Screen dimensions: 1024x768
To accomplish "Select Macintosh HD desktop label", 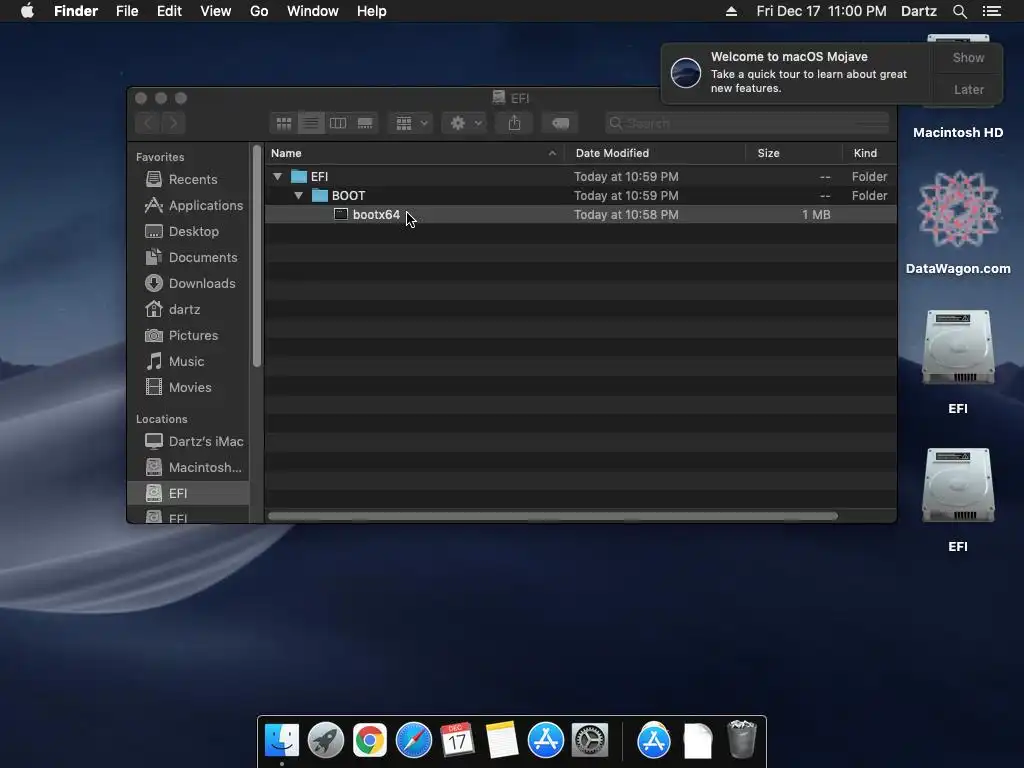I will coord(958,133).
